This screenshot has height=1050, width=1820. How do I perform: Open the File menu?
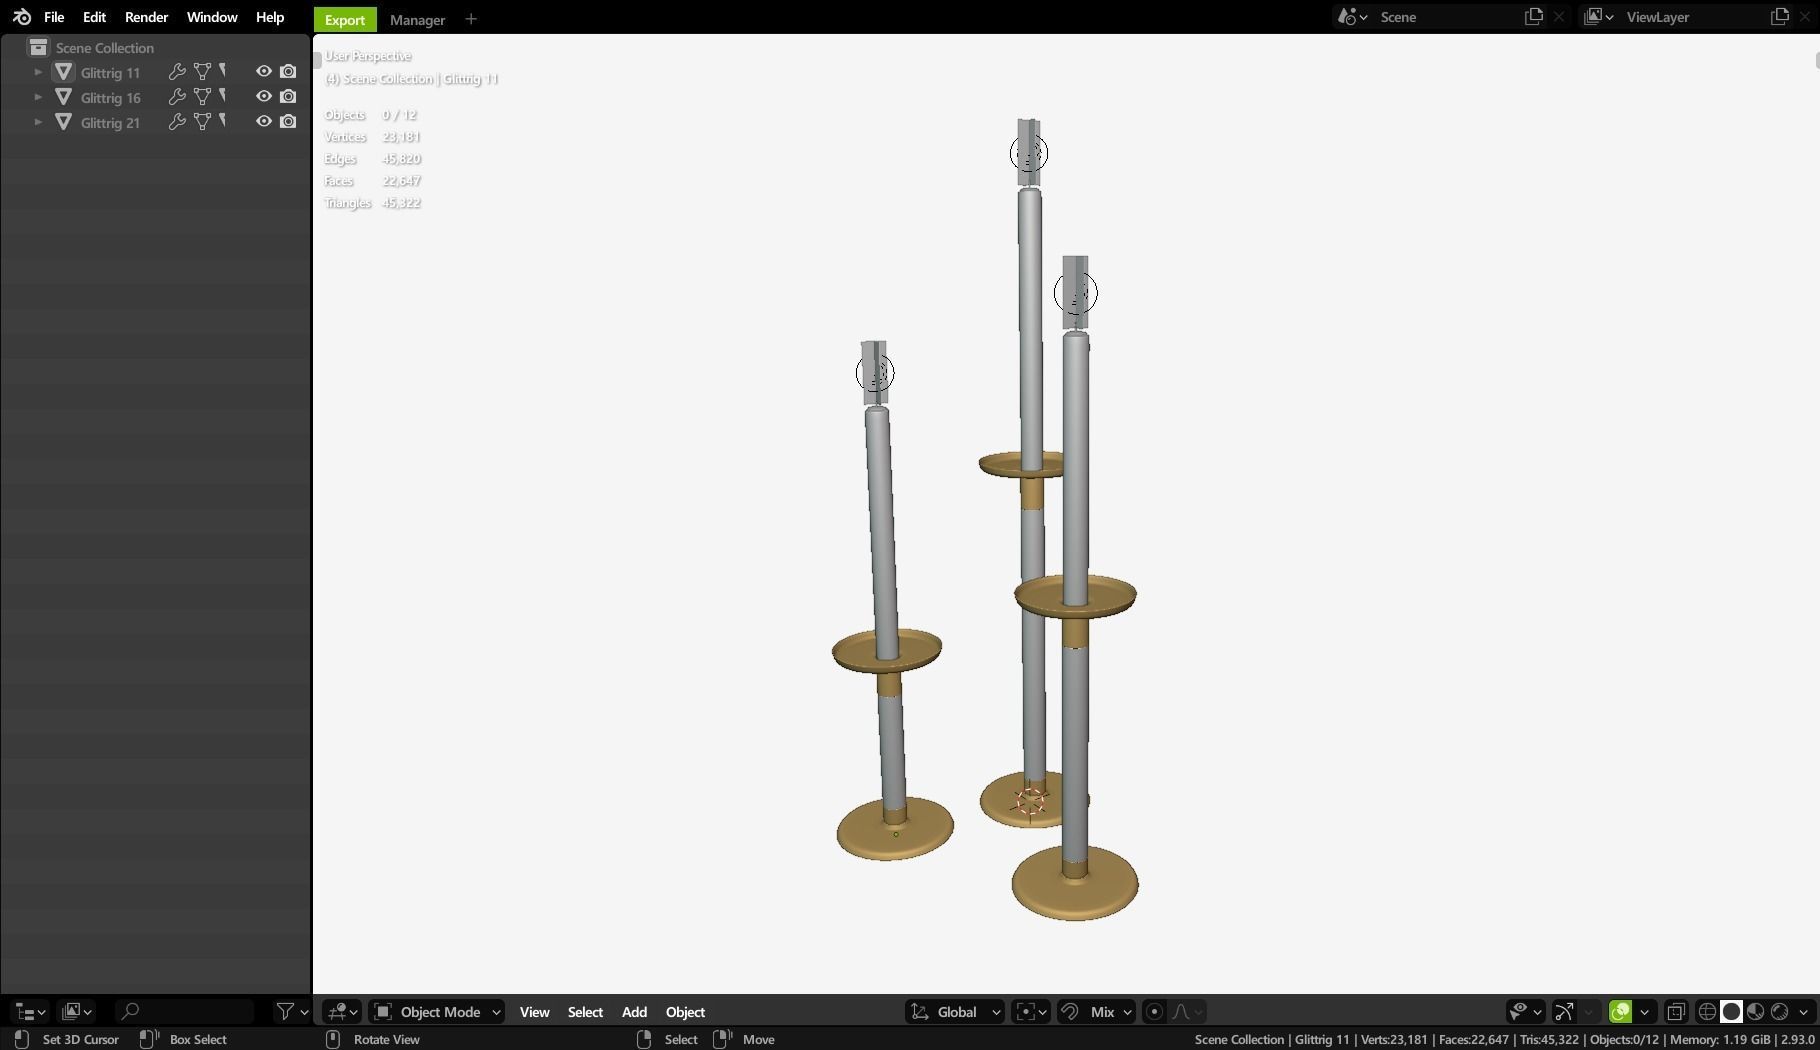click(x=54, y=17)
